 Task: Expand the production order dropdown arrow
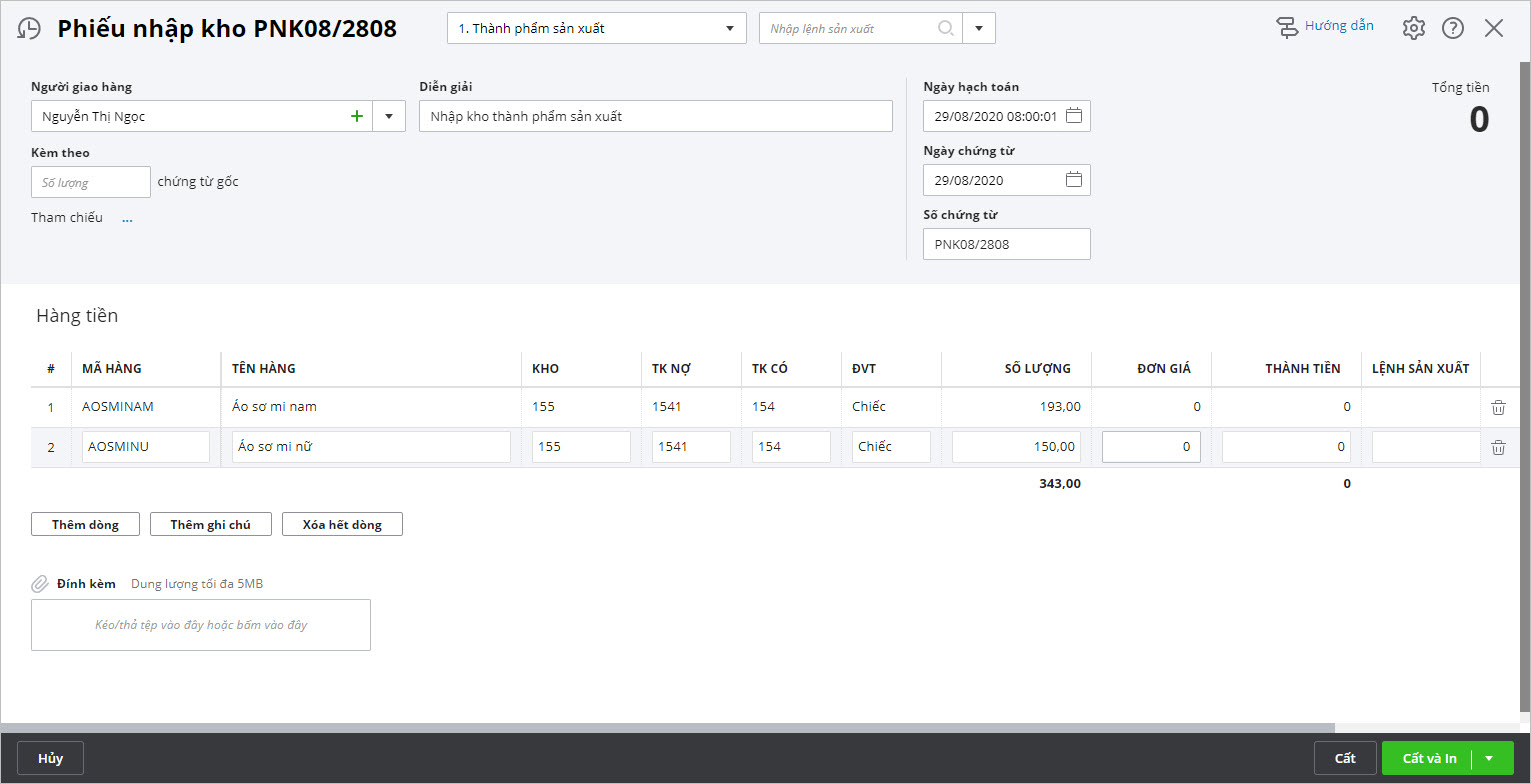tap(979, 28)
